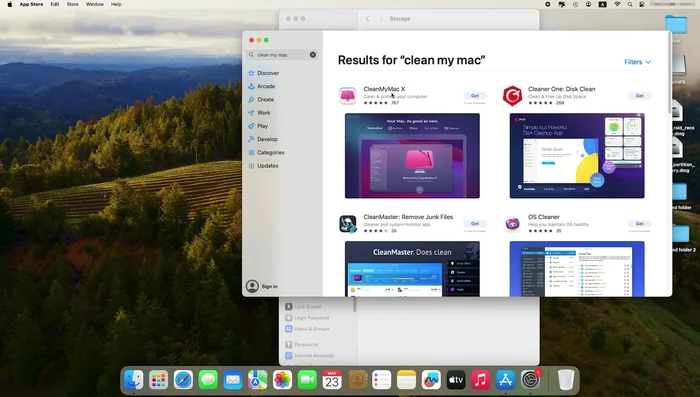Open the OS Cleaner title link

[543, 217]
